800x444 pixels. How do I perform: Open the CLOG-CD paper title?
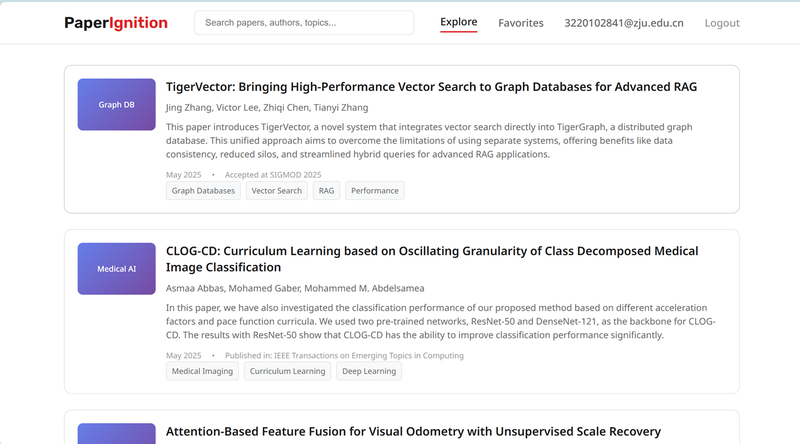point(432,259)
